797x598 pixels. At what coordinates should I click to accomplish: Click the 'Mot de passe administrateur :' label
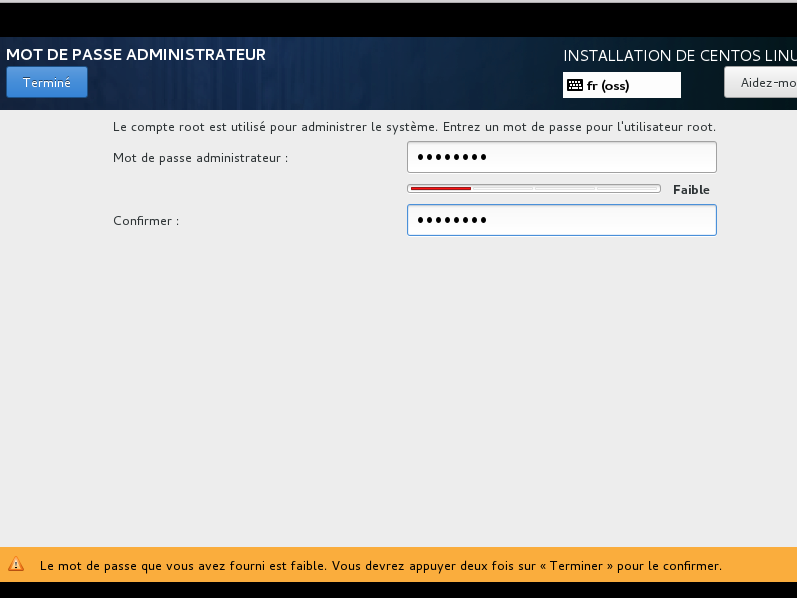tap(201, 158)
